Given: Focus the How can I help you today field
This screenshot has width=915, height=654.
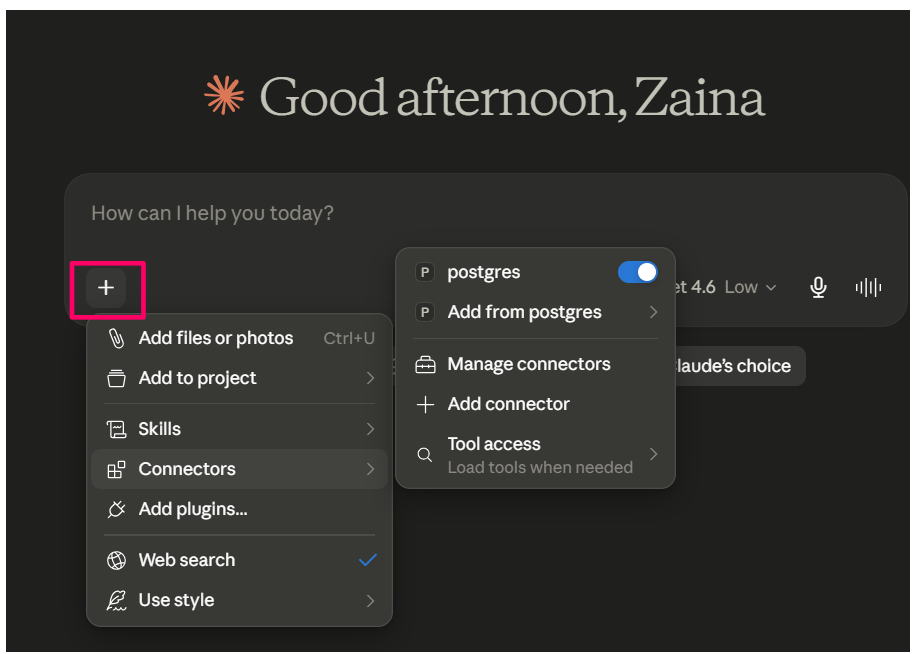Looking at the screenshot, I should [484, 214].
